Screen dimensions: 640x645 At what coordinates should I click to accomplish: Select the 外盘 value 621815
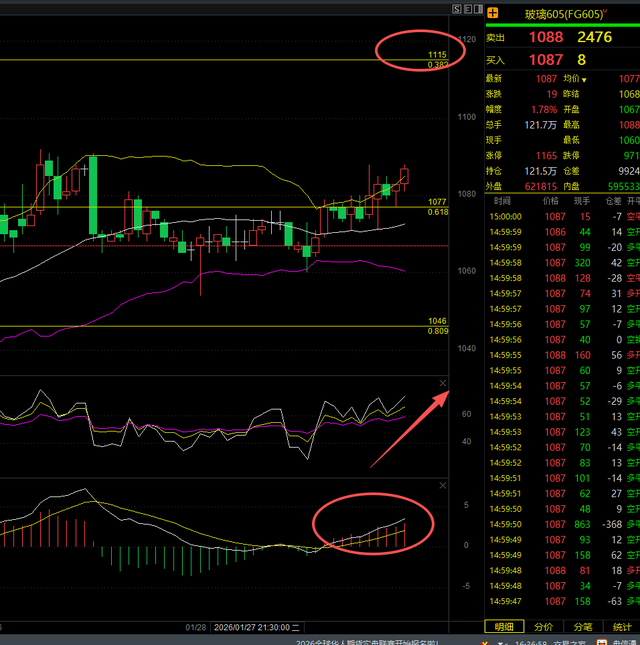tap(541, 186)
